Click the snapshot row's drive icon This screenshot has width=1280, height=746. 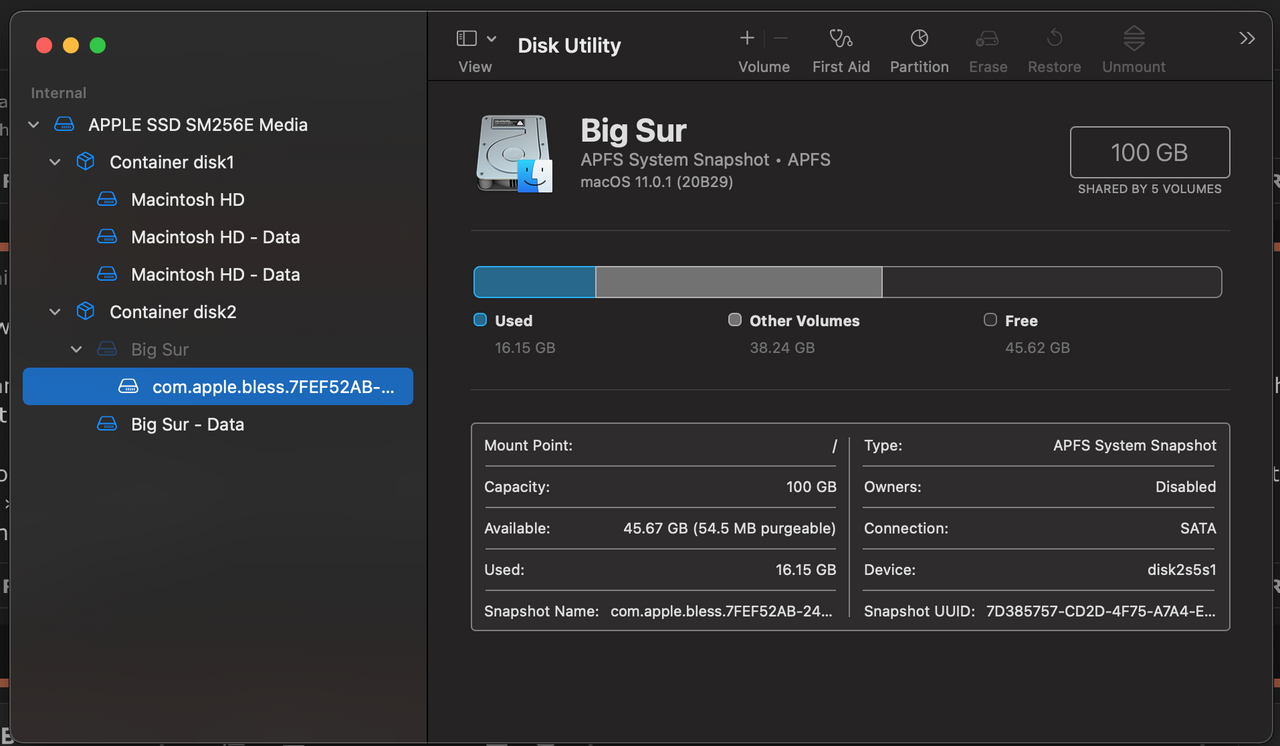[128, 387]
